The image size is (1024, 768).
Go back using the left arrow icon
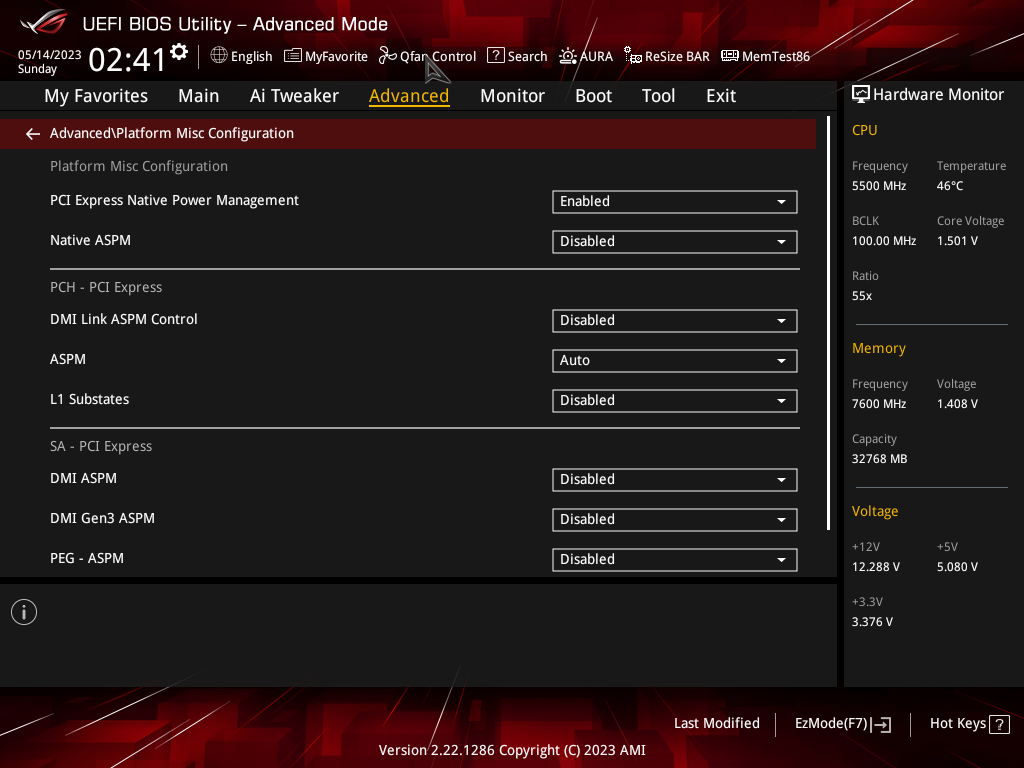click(33, 134)
